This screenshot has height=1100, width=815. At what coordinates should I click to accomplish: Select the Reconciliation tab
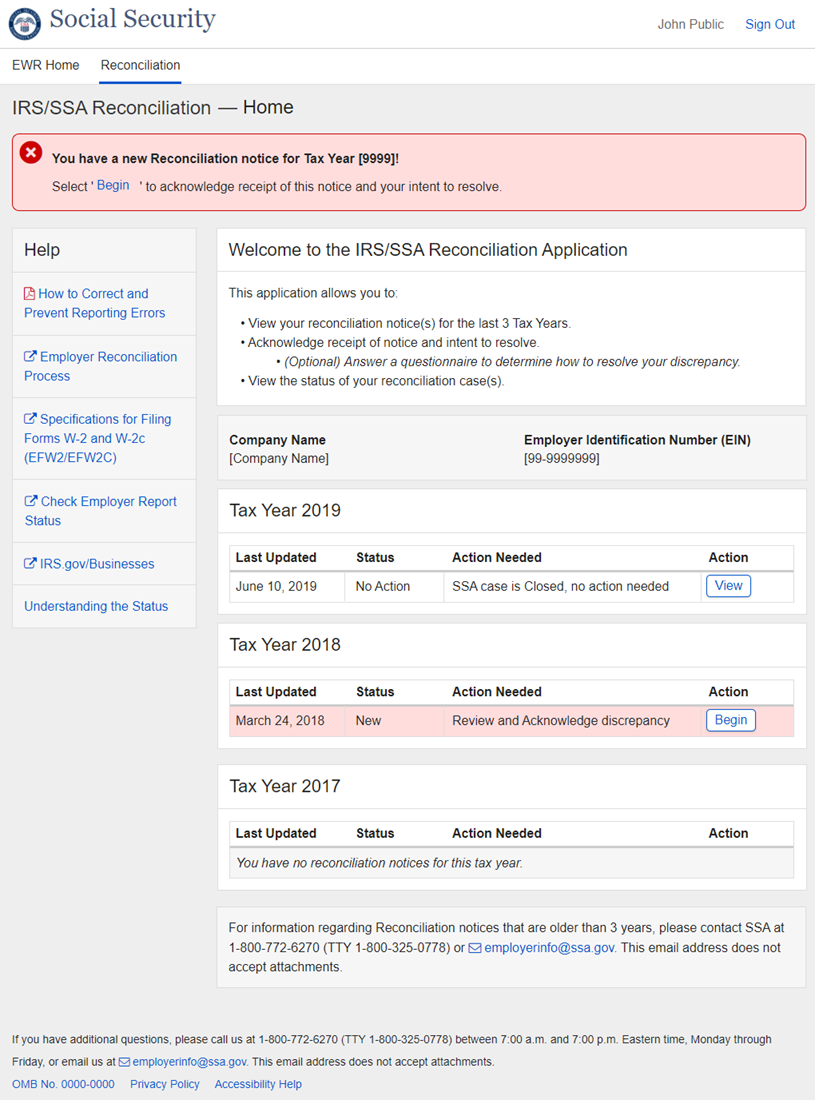[140, 66]
